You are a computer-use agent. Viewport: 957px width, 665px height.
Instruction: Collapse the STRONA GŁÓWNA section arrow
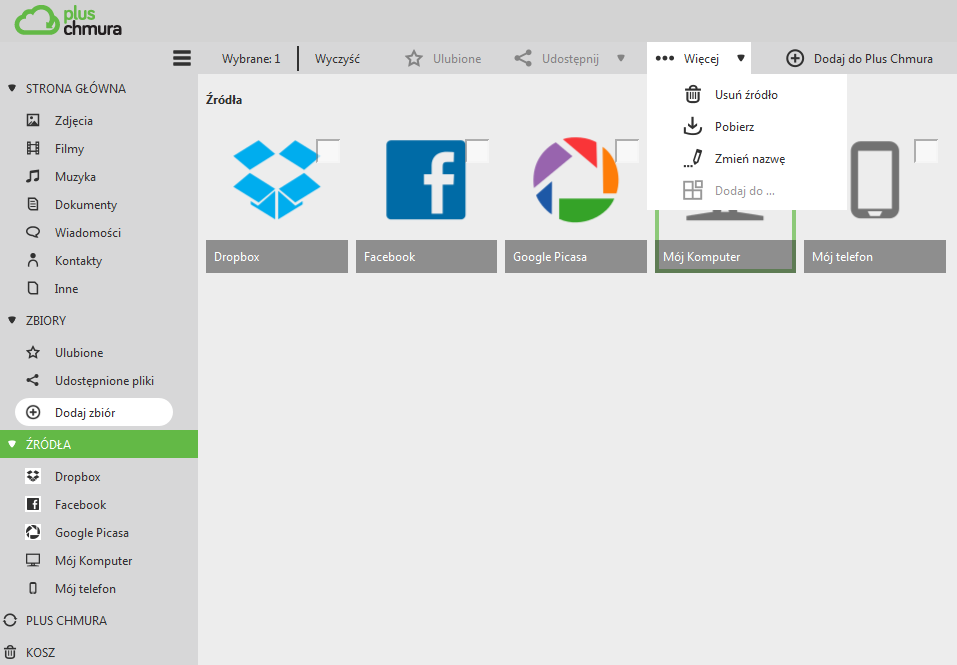pyautogui.click(x=12, y=88)
